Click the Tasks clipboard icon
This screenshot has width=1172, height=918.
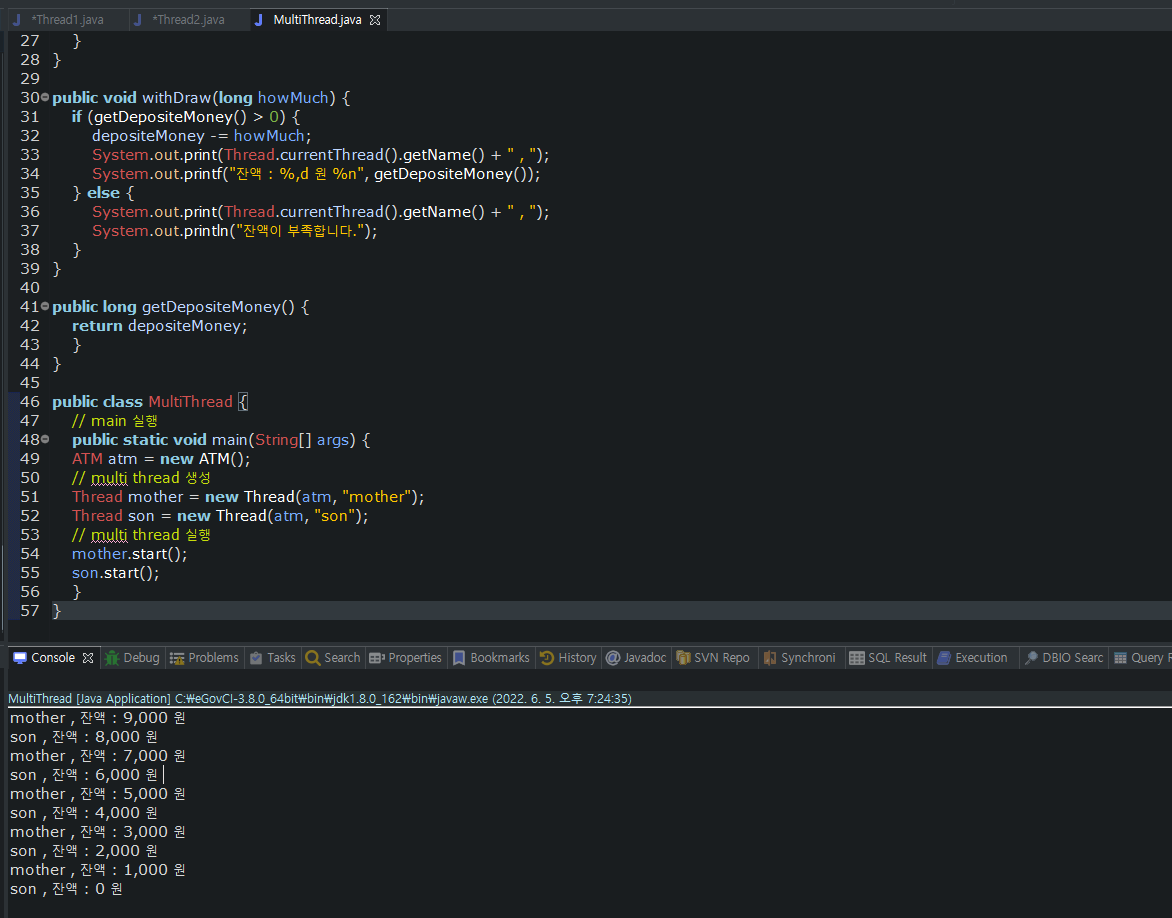pyautogui.click(x=256, y=658)
